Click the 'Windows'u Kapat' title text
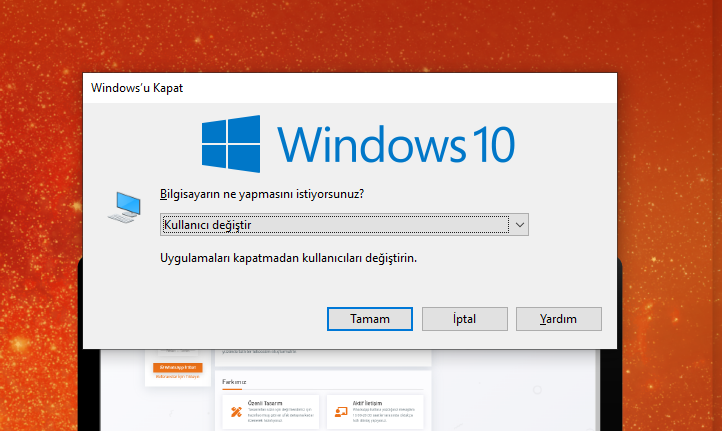The width and height of the screenshot is (722, 431). point(137,88)
